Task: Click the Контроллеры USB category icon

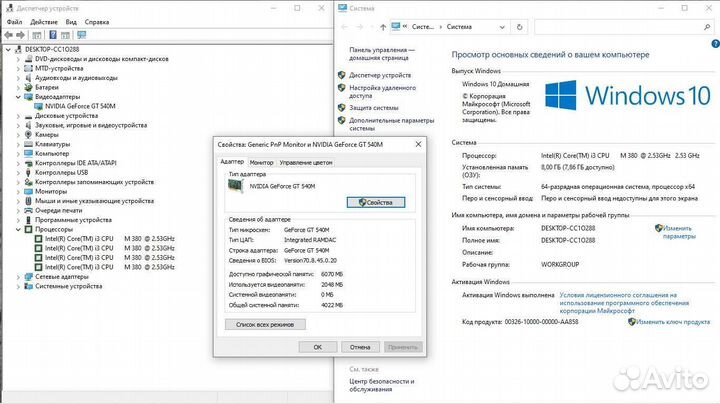Action: point(28,173)
